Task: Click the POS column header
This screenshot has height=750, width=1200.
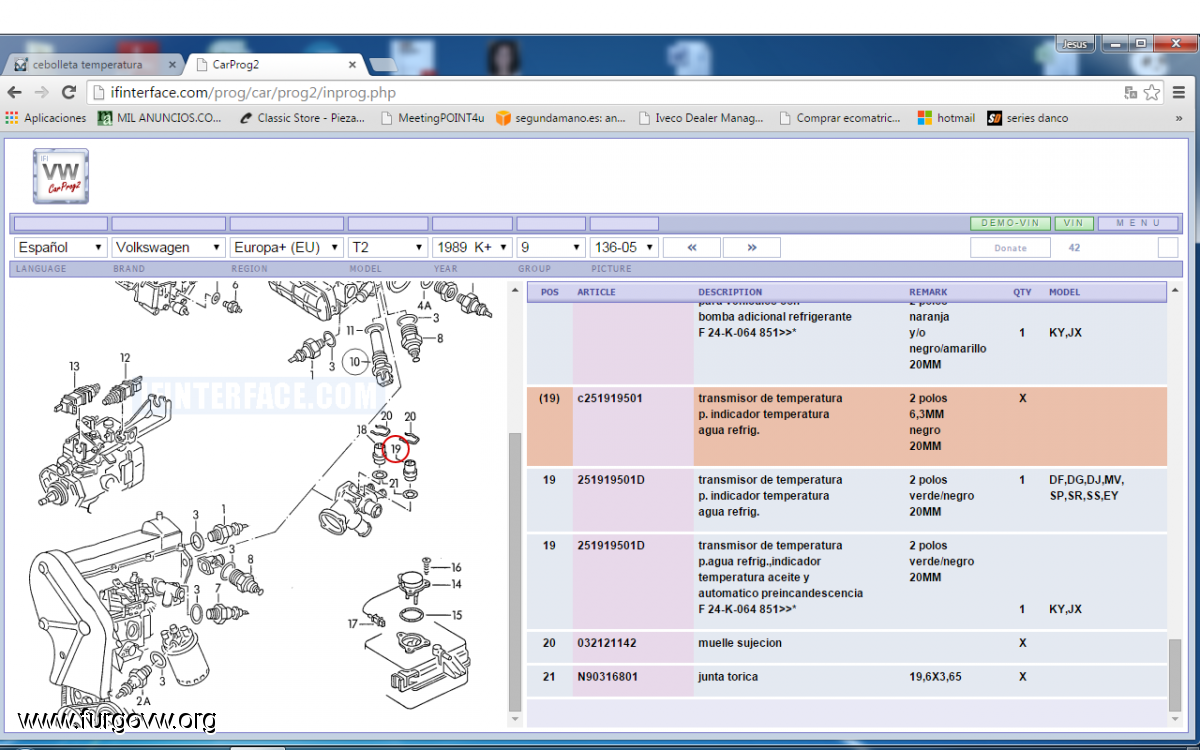Action: (x=550, y=292)
